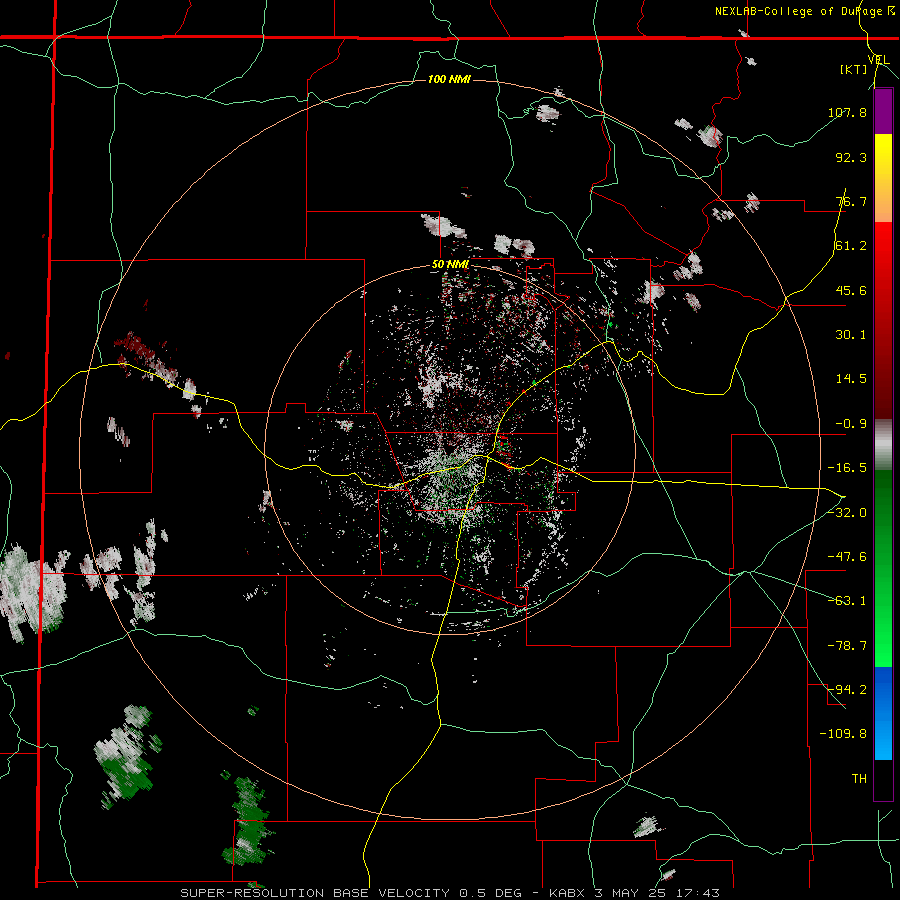Click the 50 NMI range ring label
This screenshot has width=900, height=900.
click(451, 265)
